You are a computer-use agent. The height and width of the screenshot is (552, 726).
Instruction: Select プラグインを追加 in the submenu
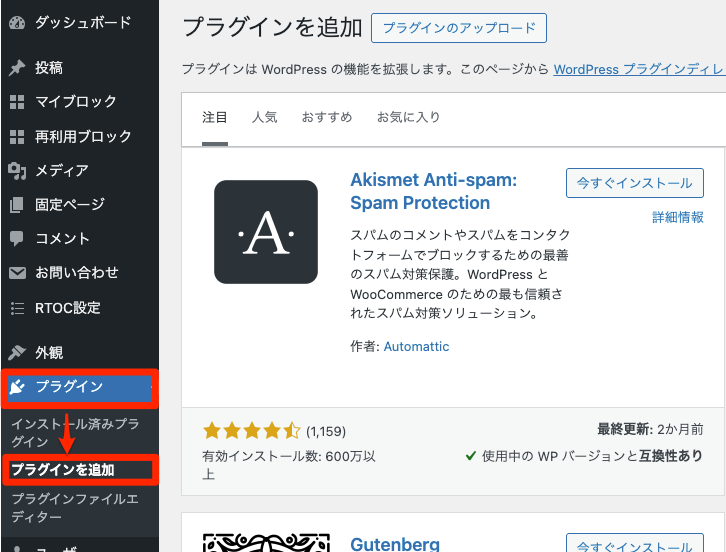tap(63, 469)
